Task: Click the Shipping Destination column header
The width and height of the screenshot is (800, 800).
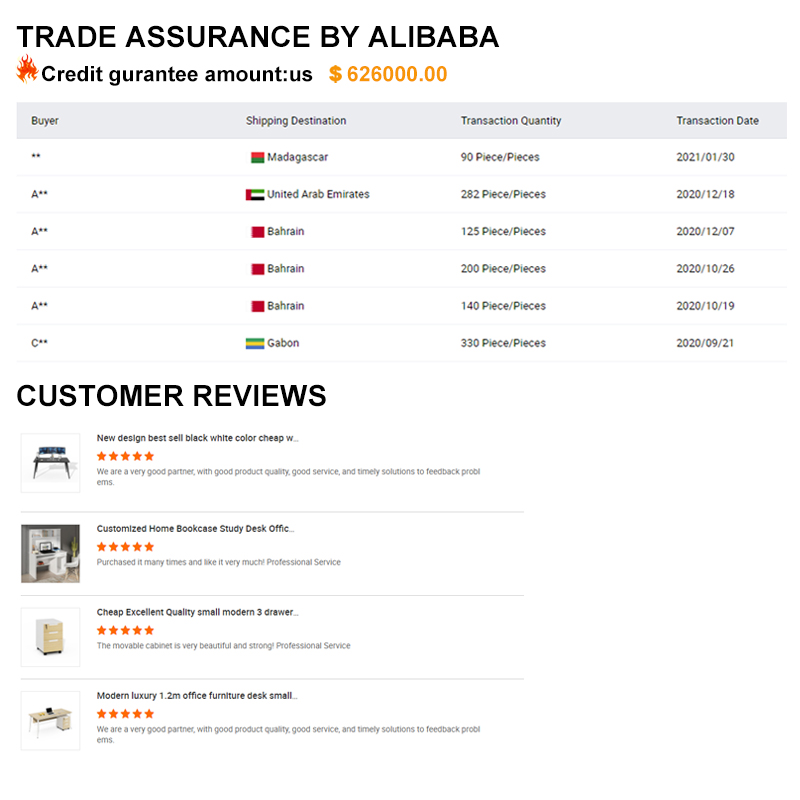Action: [x=296, y=121]
